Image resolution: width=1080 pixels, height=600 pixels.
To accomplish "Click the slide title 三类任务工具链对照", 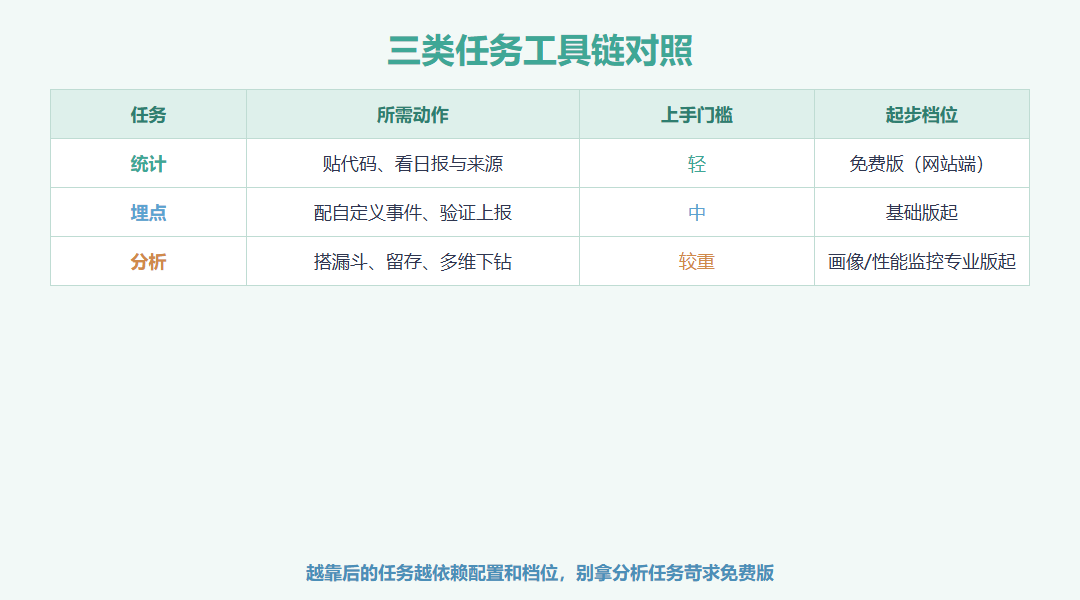I will coord(540,51).
